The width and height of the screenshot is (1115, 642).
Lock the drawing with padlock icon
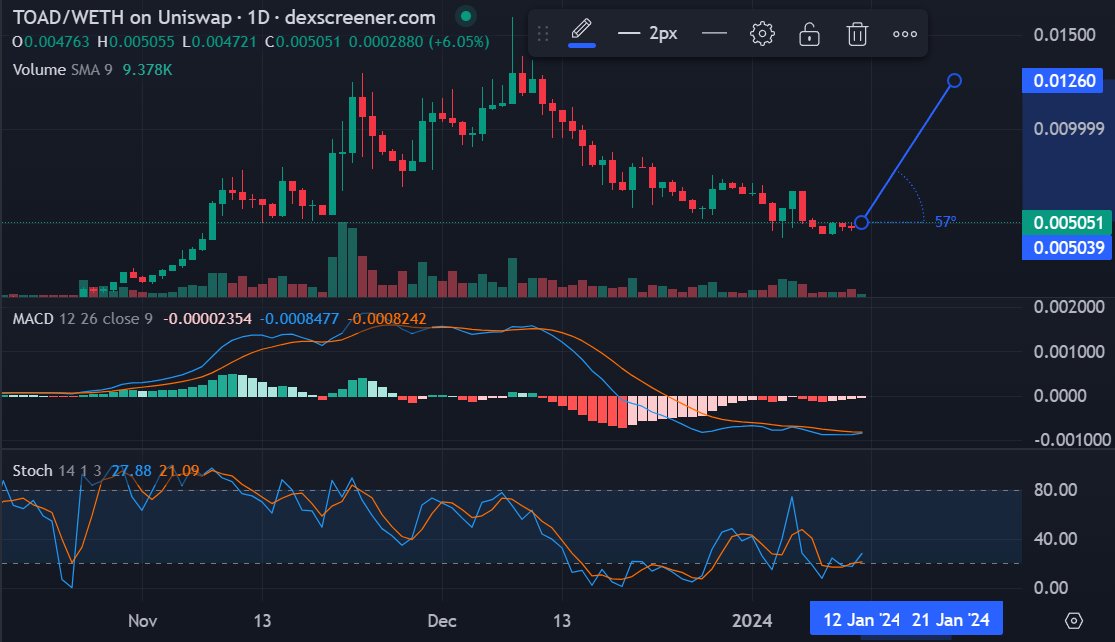(809, 33)
